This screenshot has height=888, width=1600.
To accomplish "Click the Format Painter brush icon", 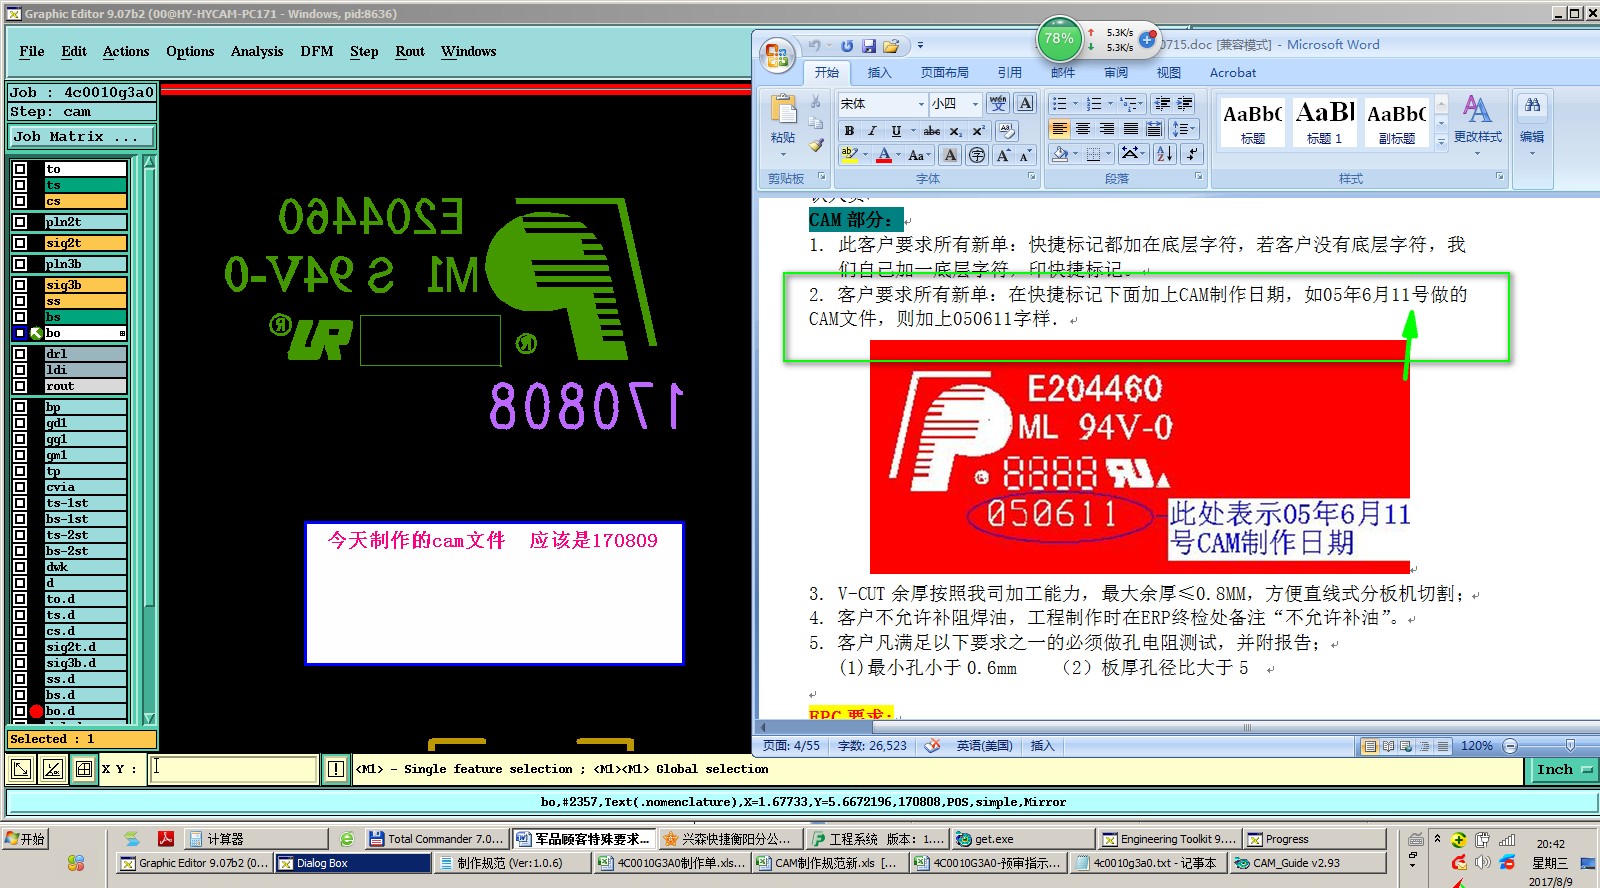I will click(816, 146).
